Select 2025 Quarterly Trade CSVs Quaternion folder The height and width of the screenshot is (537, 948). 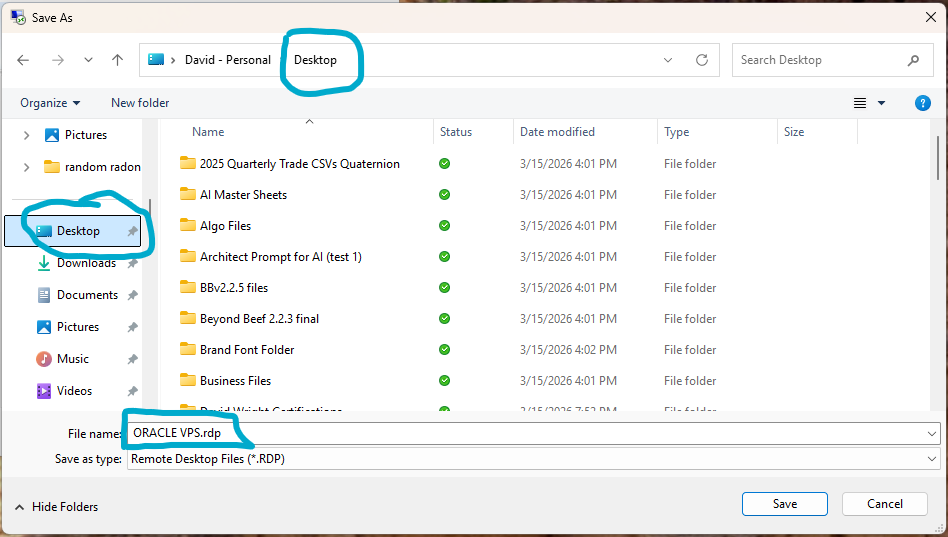coord(299,164)
